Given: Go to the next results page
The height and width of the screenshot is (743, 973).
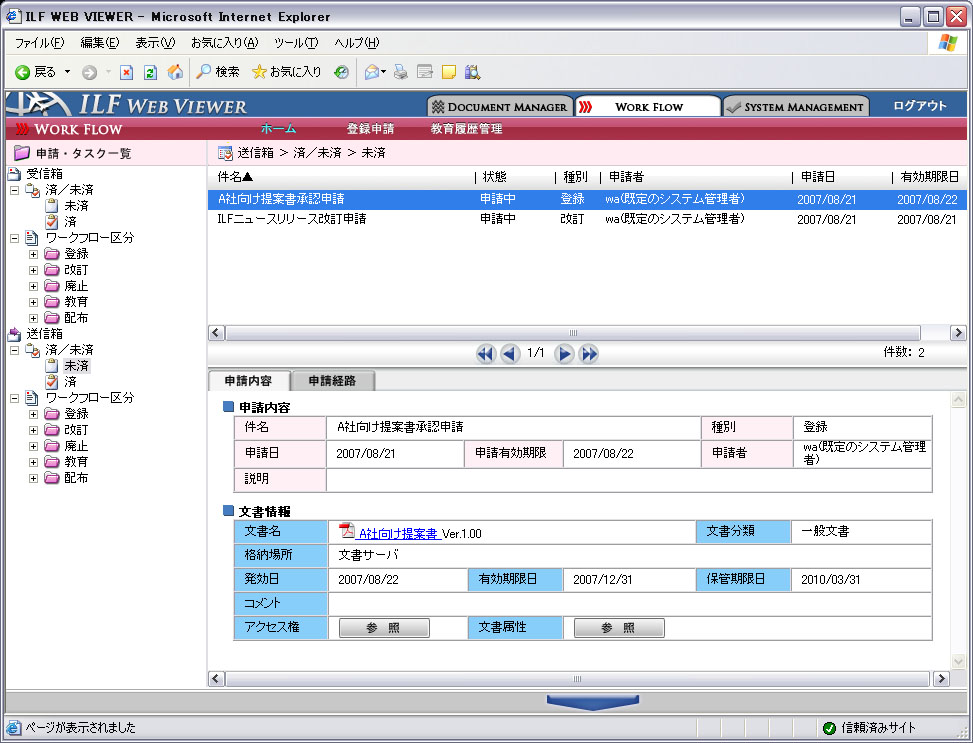Looking at the screenshot, I should (x=563, y=354).
